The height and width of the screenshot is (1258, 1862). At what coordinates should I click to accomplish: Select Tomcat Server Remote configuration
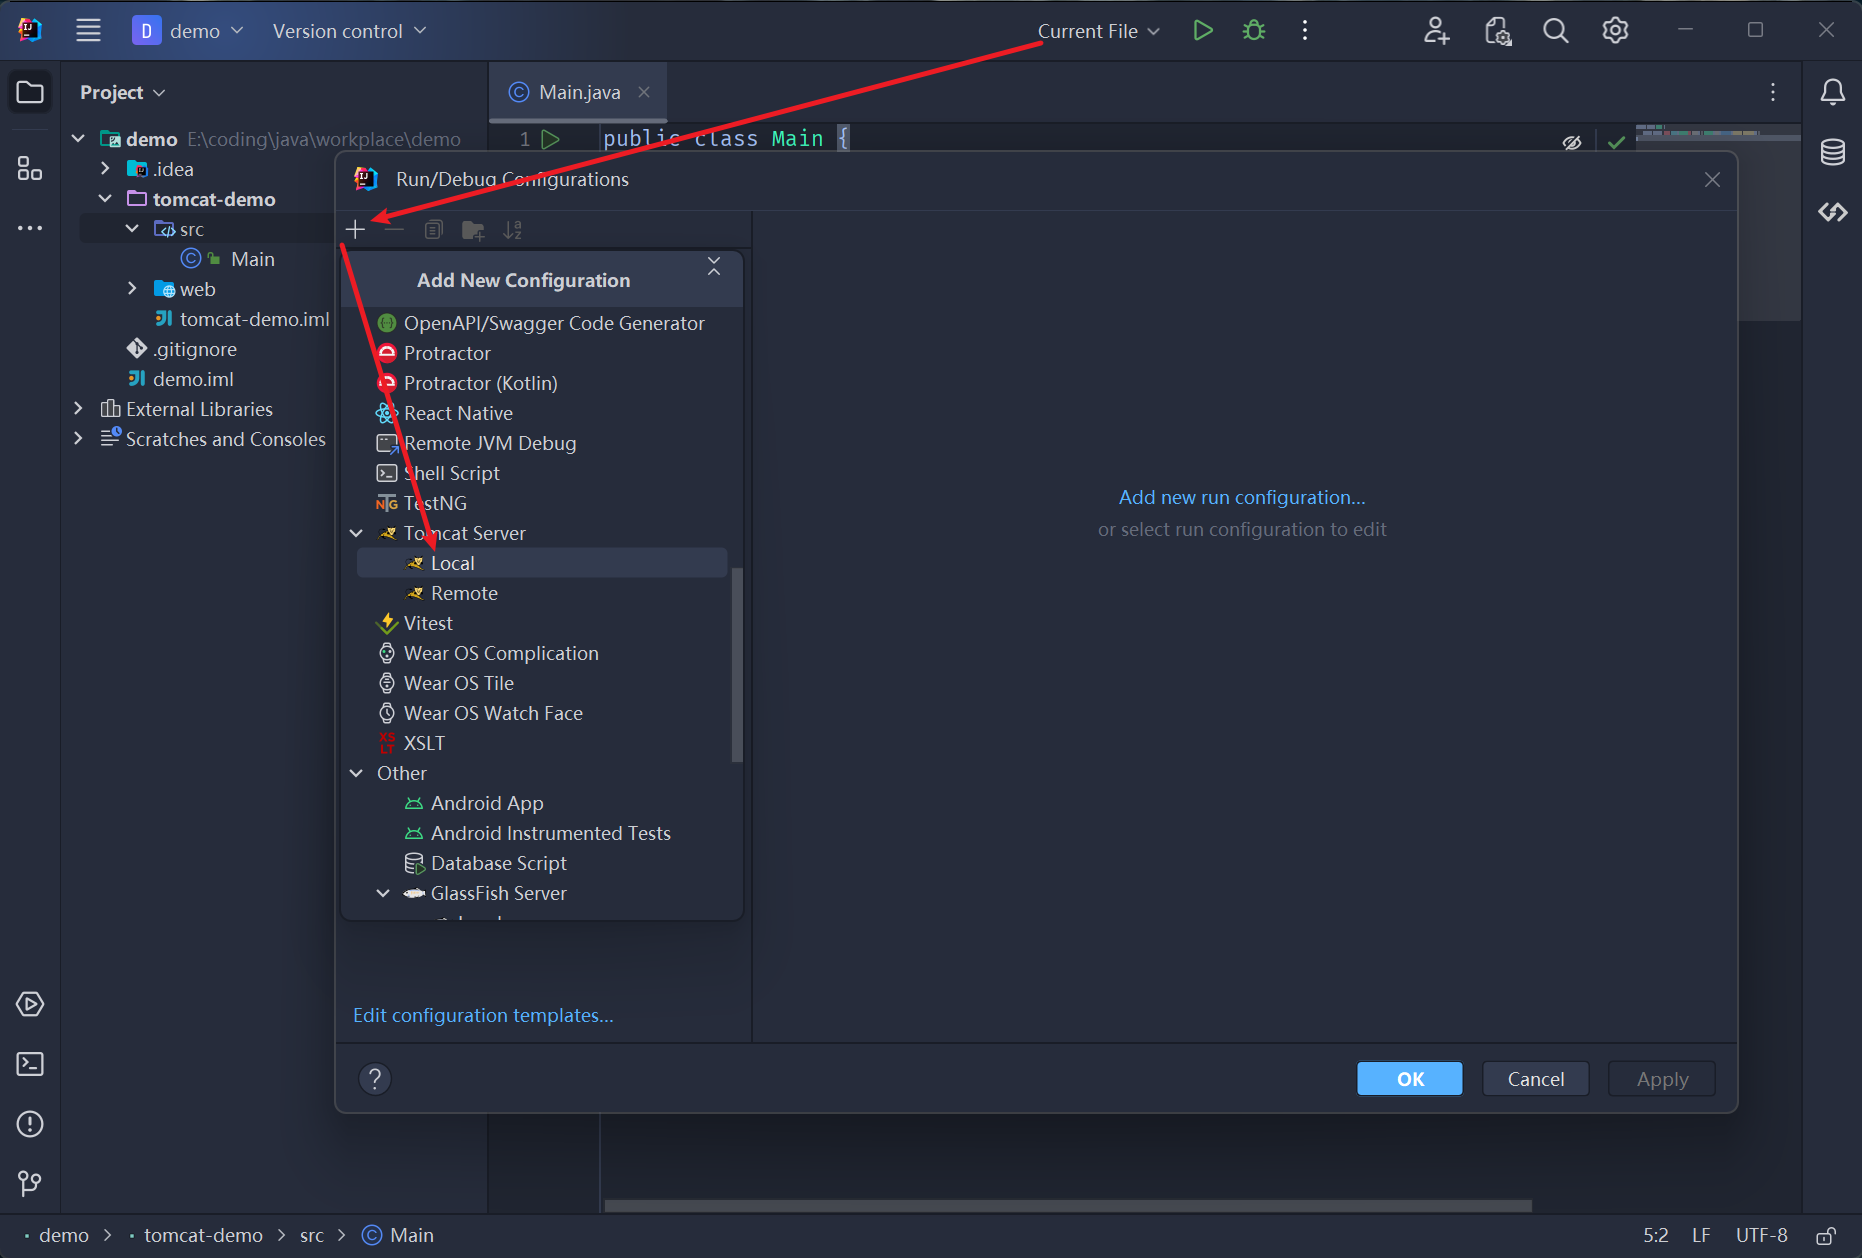point(542,593)
